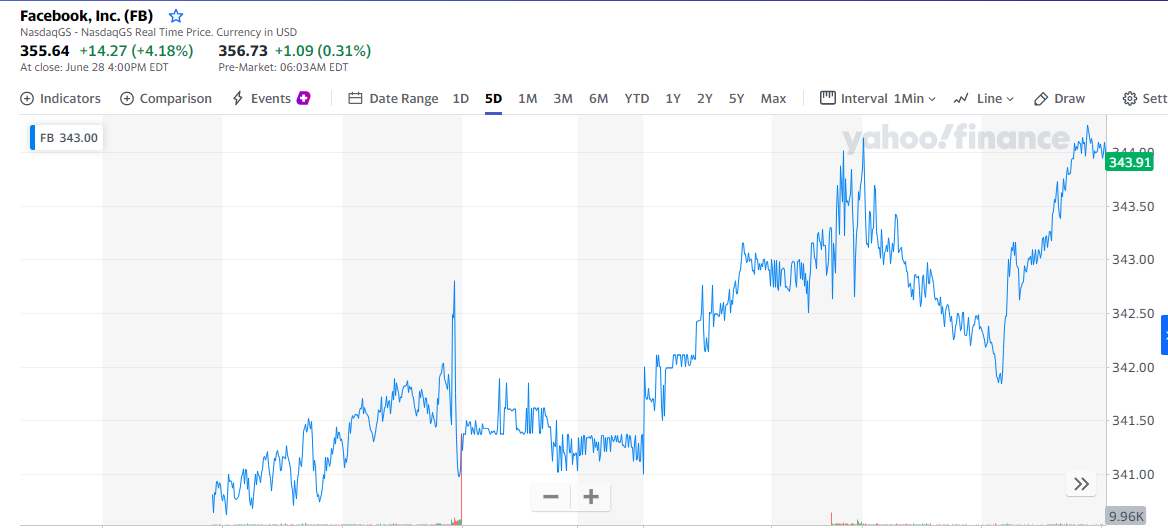Open the Date Range picker
This screenshot has width=1168, height=528.
(x=393, y=98)
